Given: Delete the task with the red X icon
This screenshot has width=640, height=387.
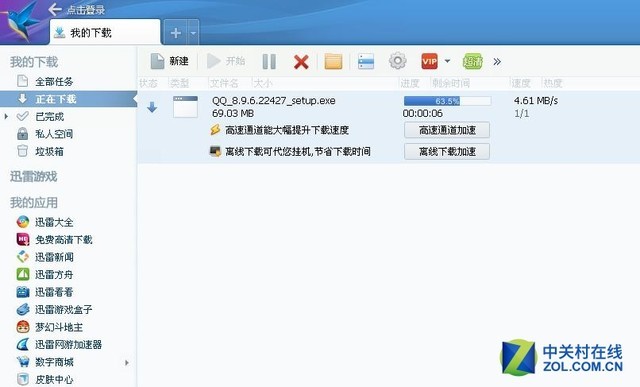Looking at the screenshot, I should point(301,62).
